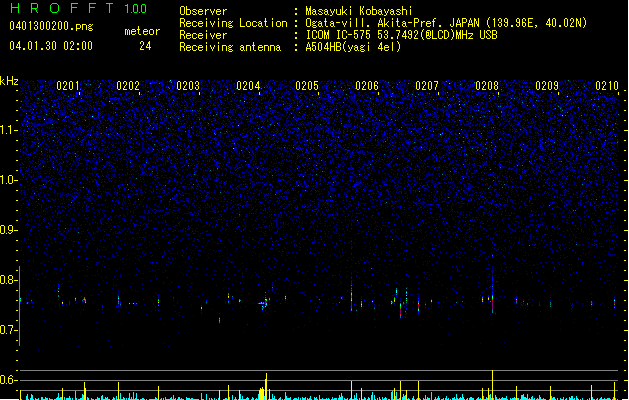Click the HROFFT 1.0.0 title text
Viewport: 629px width, 400px height.
coord(78,8)
